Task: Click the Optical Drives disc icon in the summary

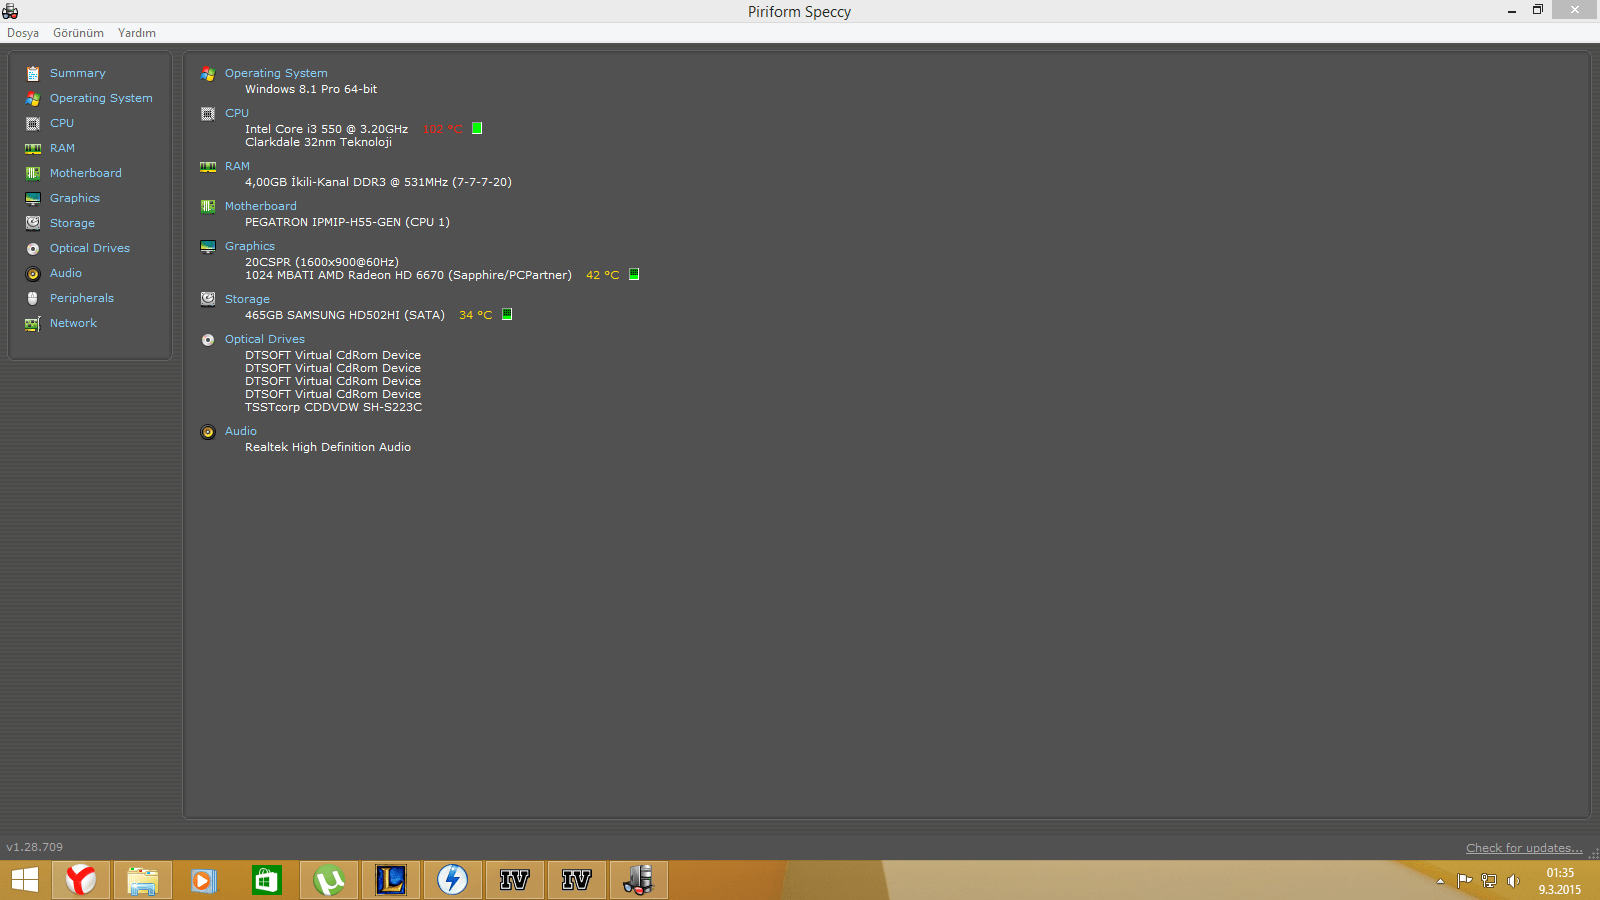Action: click(208, 339)
